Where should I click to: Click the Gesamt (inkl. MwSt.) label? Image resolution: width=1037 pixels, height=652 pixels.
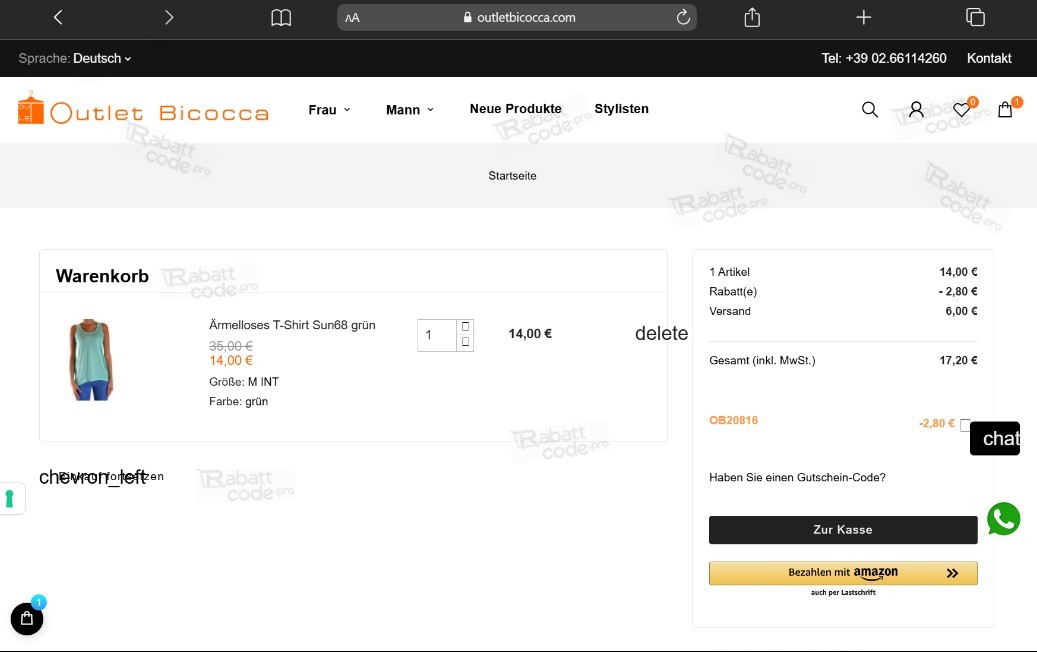(762, 360)
